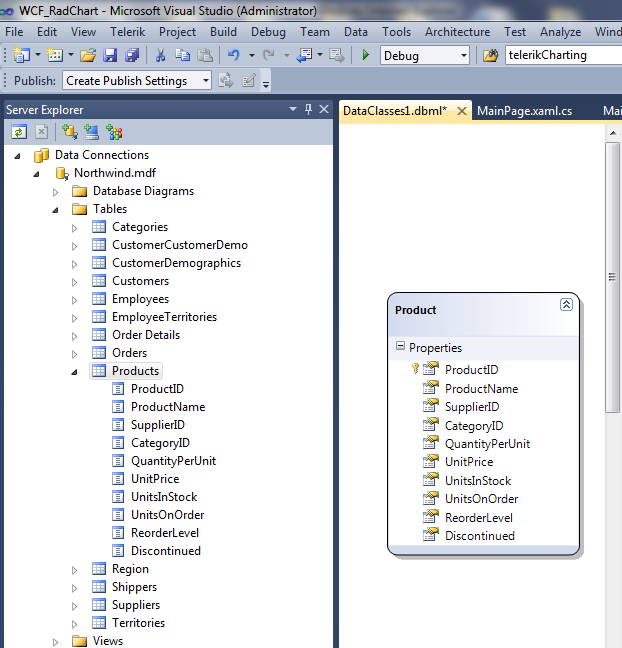Click the Save All icon
This screenshot has height=648, width=622.
(x=132, y=55)
